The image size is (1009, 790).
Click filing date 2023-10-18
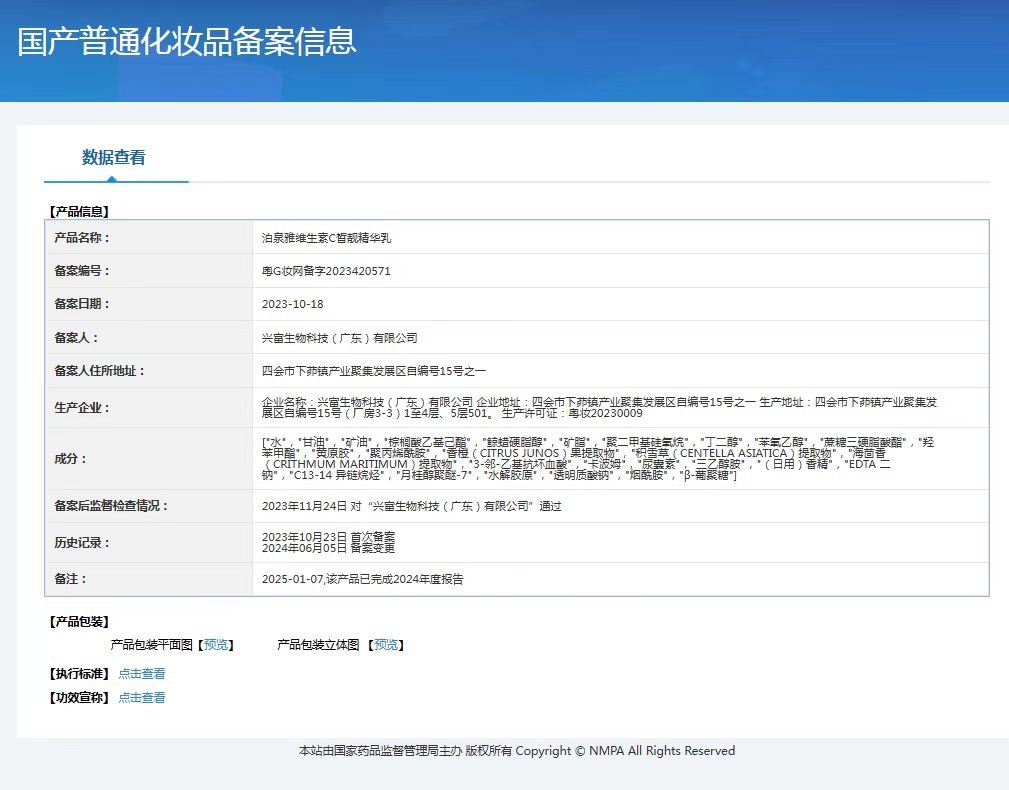(x=293, y=304)
